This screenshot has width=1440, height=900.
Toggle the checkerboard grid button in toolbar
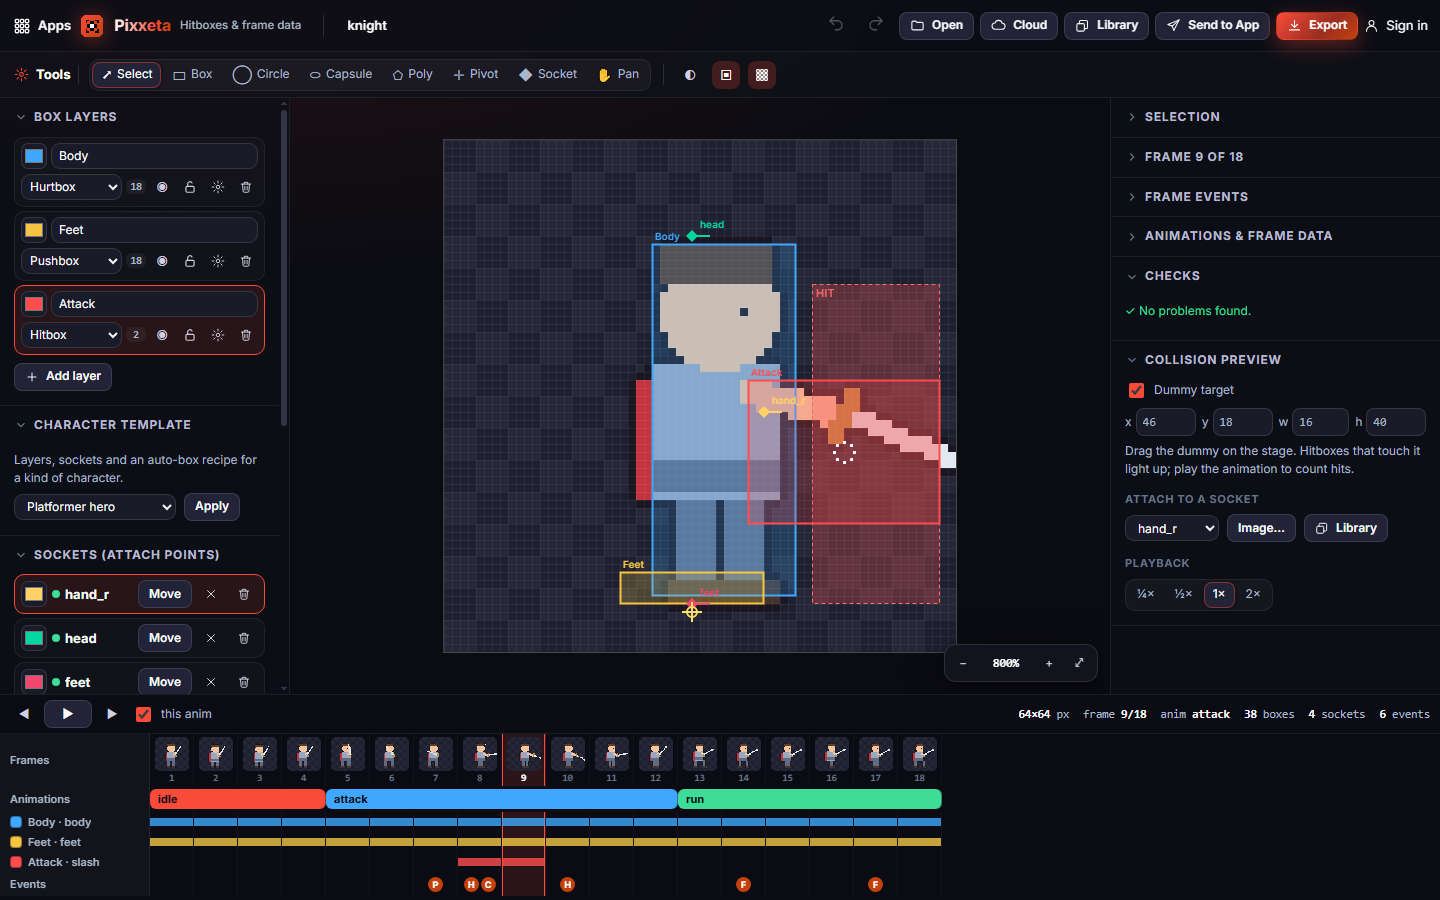click(762, 75)
